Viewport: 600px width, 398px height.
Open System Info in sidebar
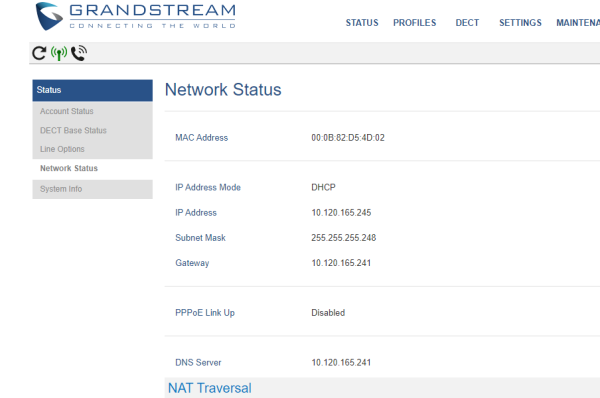61,189
